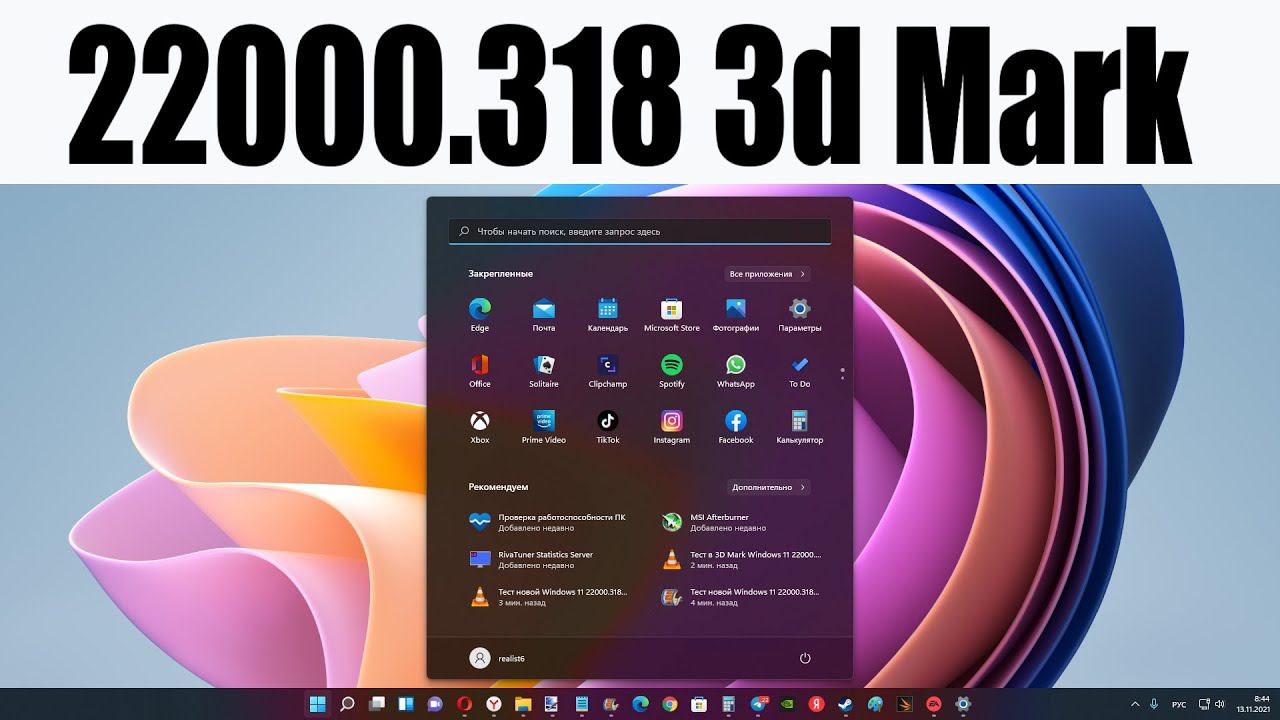Screen dimensions: 1280x720
Task: Open WhatsApp pinned app
Action: pyautogui.click(x=736, y=370)
